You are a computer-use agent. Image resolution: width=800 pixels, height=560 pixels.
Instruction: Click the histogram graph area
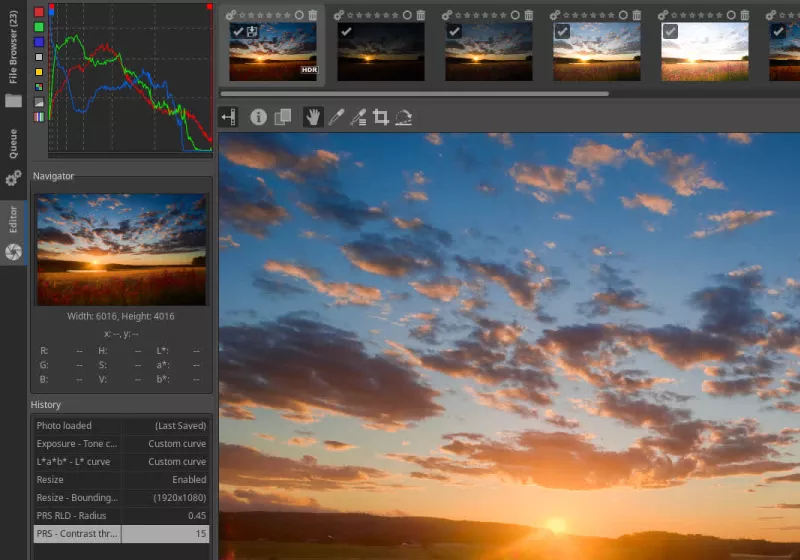[131, 78]
